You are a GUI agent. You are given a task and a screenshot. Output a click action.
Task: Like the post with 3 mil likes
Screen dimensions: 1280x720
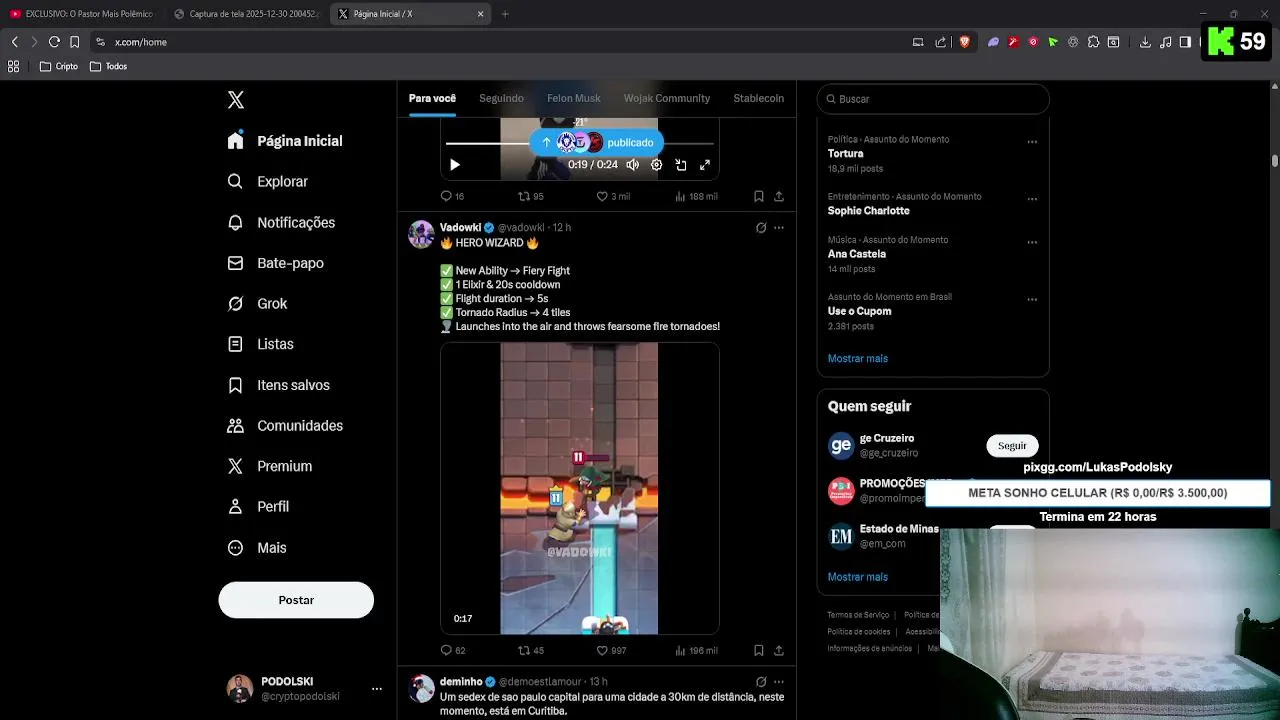[615, 196]
